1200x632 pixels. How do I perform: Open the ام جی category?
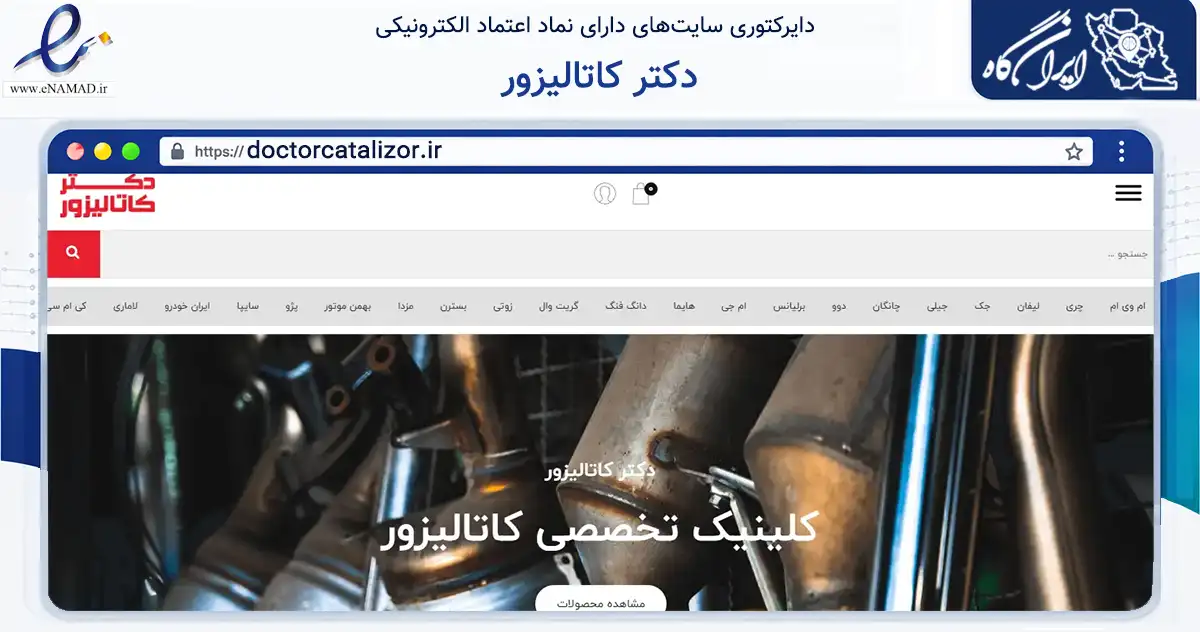734,306
